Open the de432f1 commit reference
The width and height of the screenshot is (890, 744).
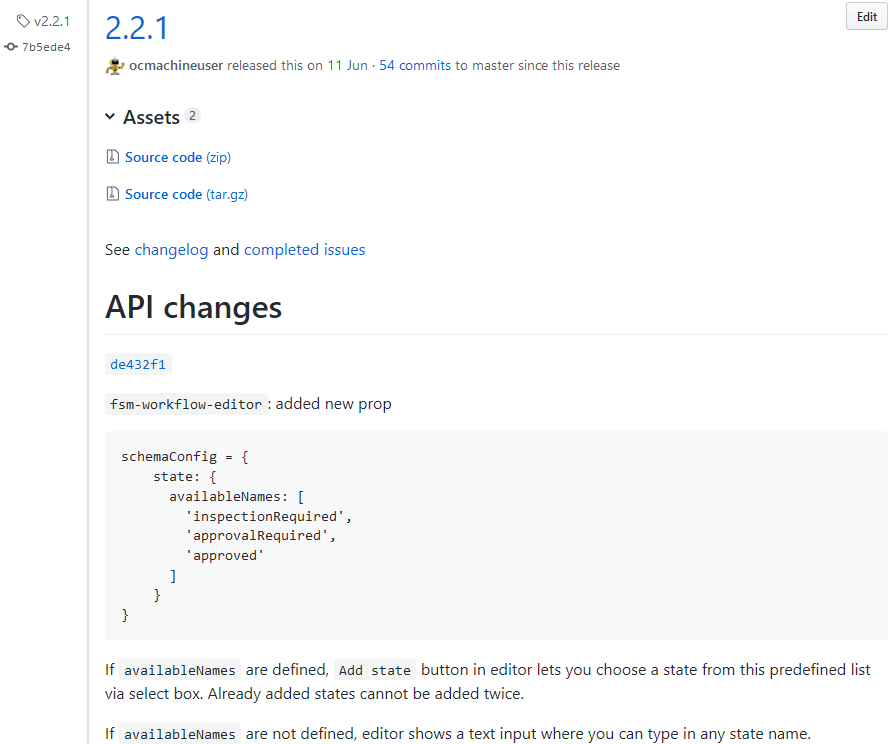(x=138, y=364)
